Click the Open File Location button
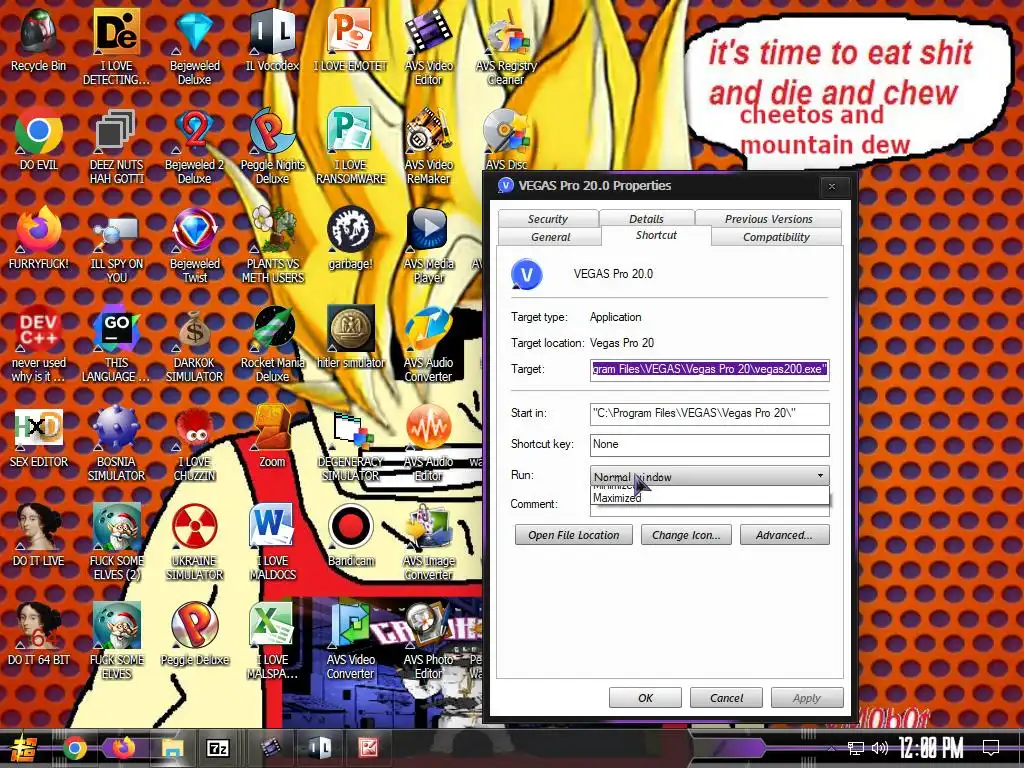 (573, 535)
